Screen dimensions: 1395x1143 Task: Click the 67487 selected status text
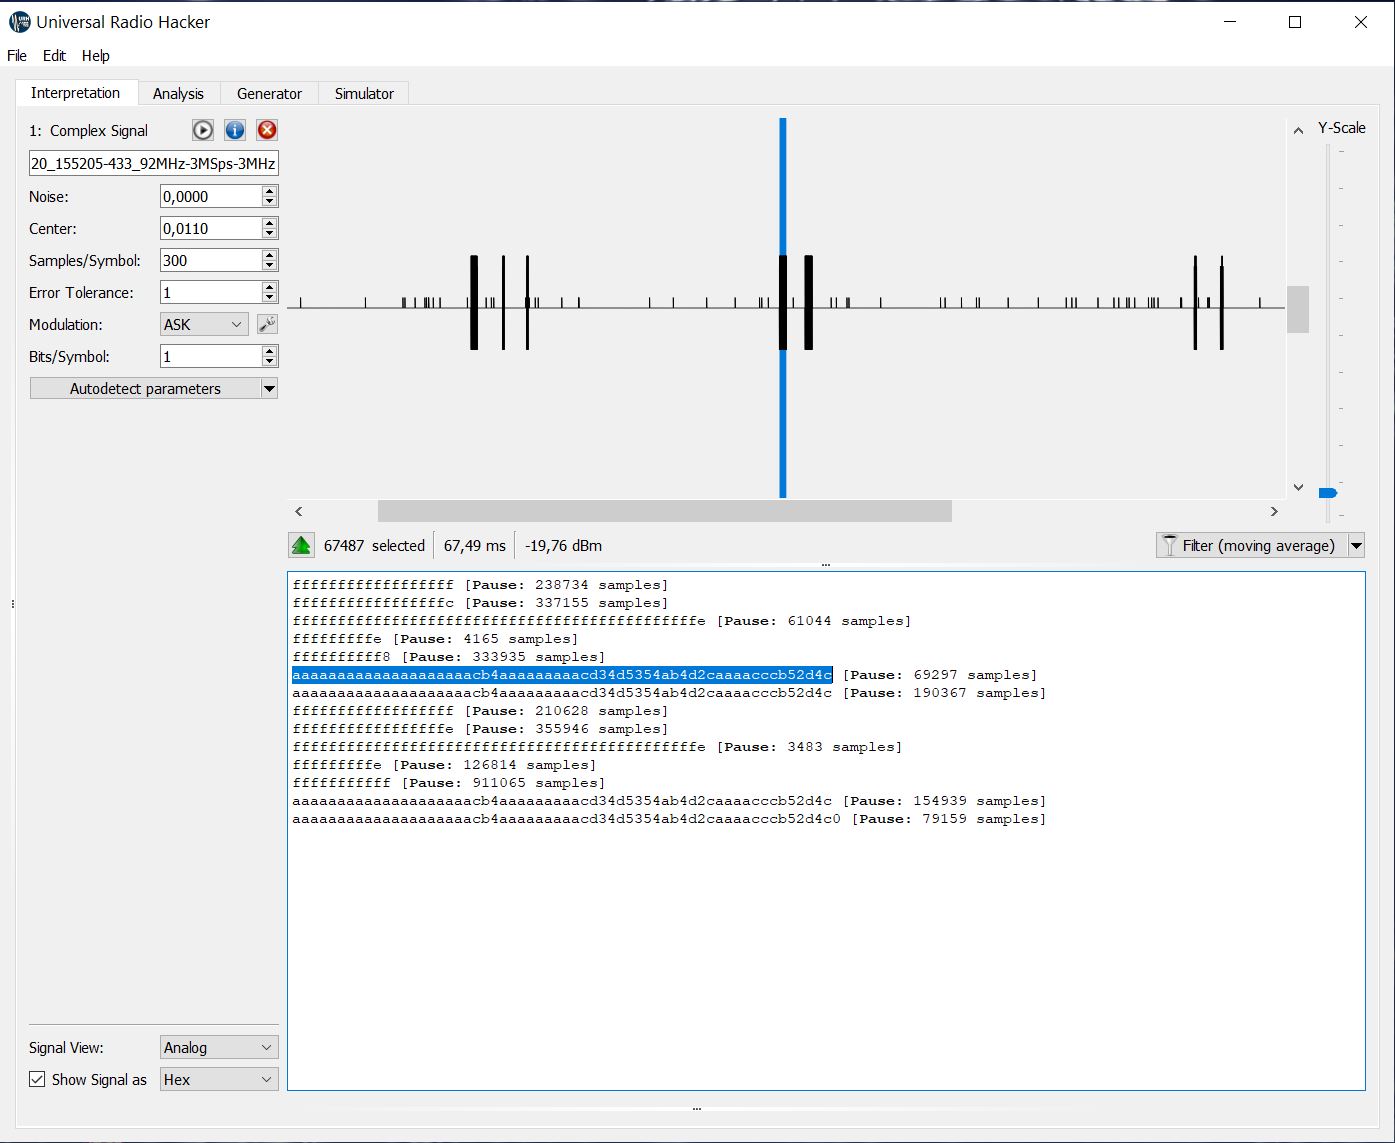coord(374,546)
